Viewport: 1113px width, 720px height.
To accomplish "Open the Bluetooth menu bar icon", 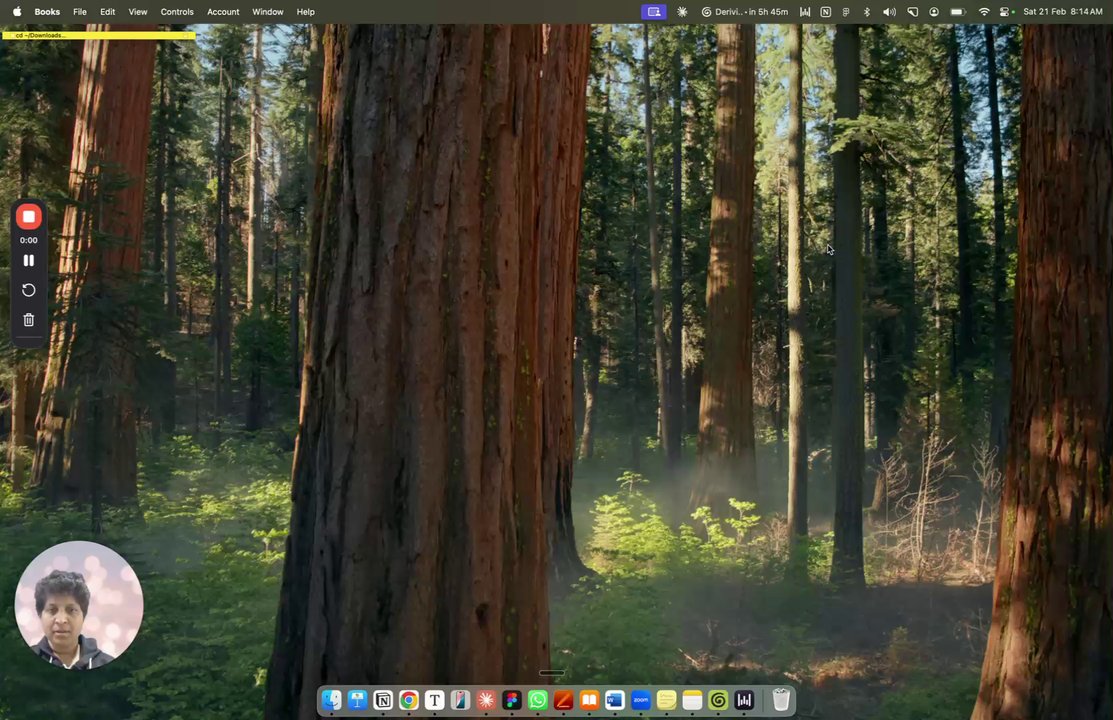I will [867, 11].
